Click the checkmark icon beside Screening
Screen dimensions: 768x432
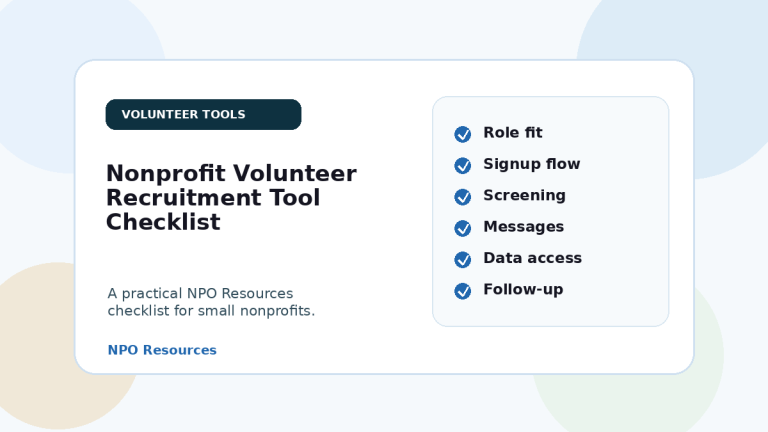[462, 196]
